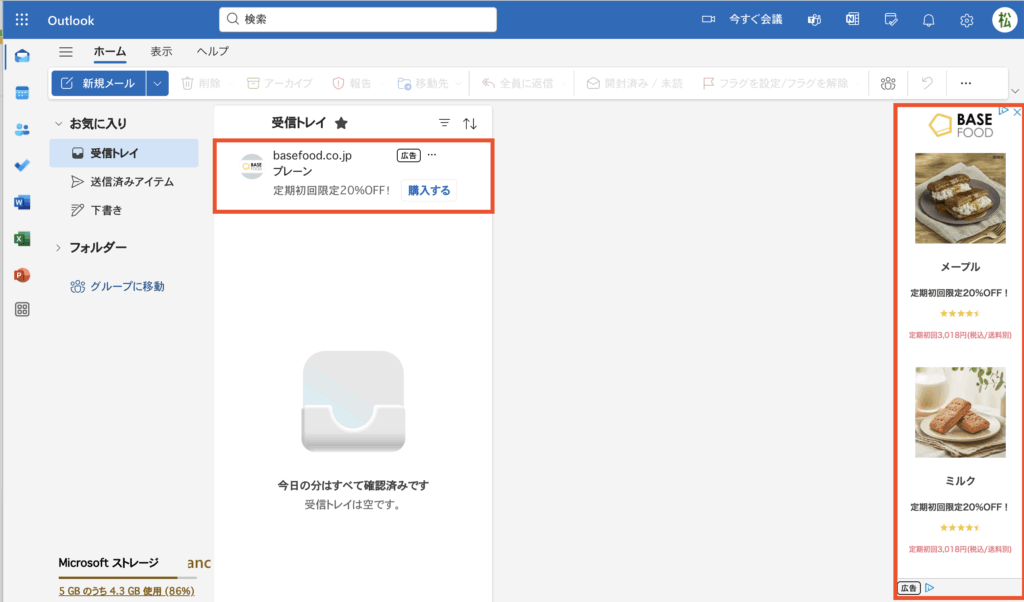
Task: Open the AdChoices icon atop side ad
Action: (x=1004, y=111)
